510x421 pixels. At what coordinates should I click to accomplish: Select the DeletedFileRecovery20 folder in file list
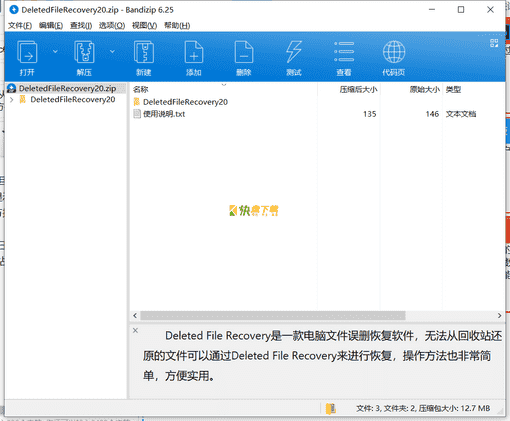pos(185,102)
